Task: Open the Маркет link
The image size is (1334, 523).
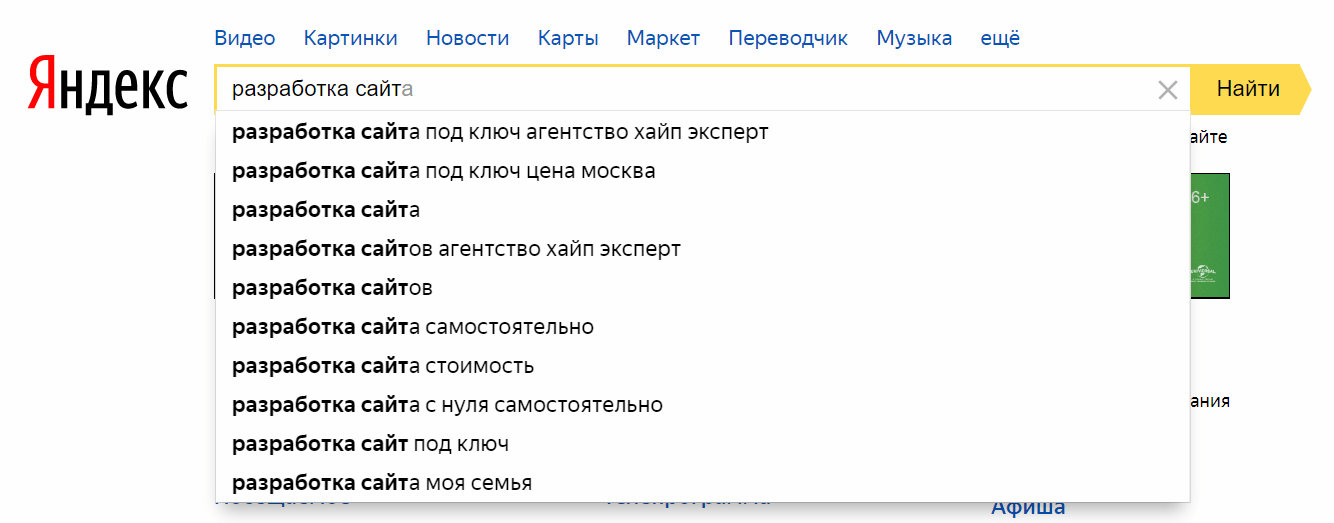Action: 663,38
